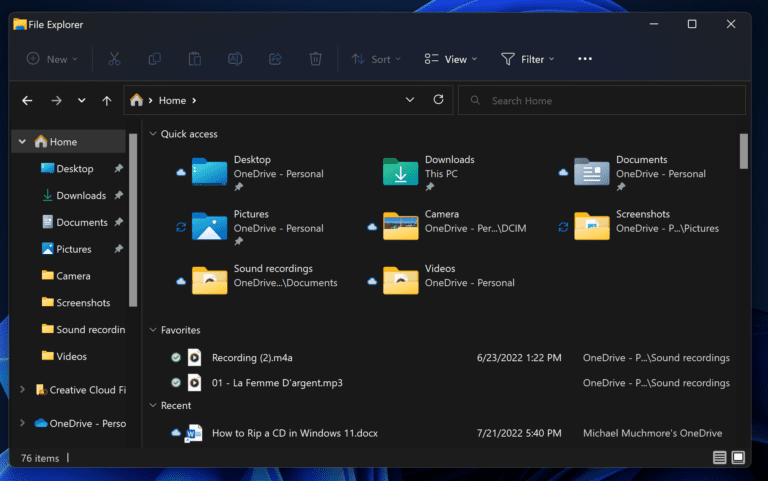This screenshot has height=481, width=768.
Task: Open the See more ellipsis menu
Action: (x=585, y=59)
